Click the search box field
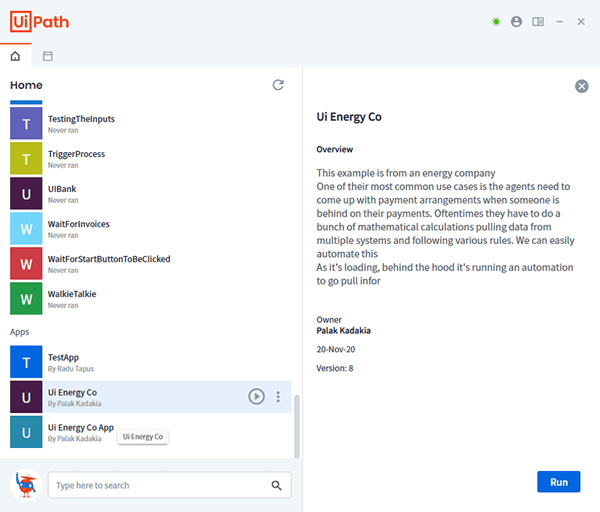 (170, 485)
